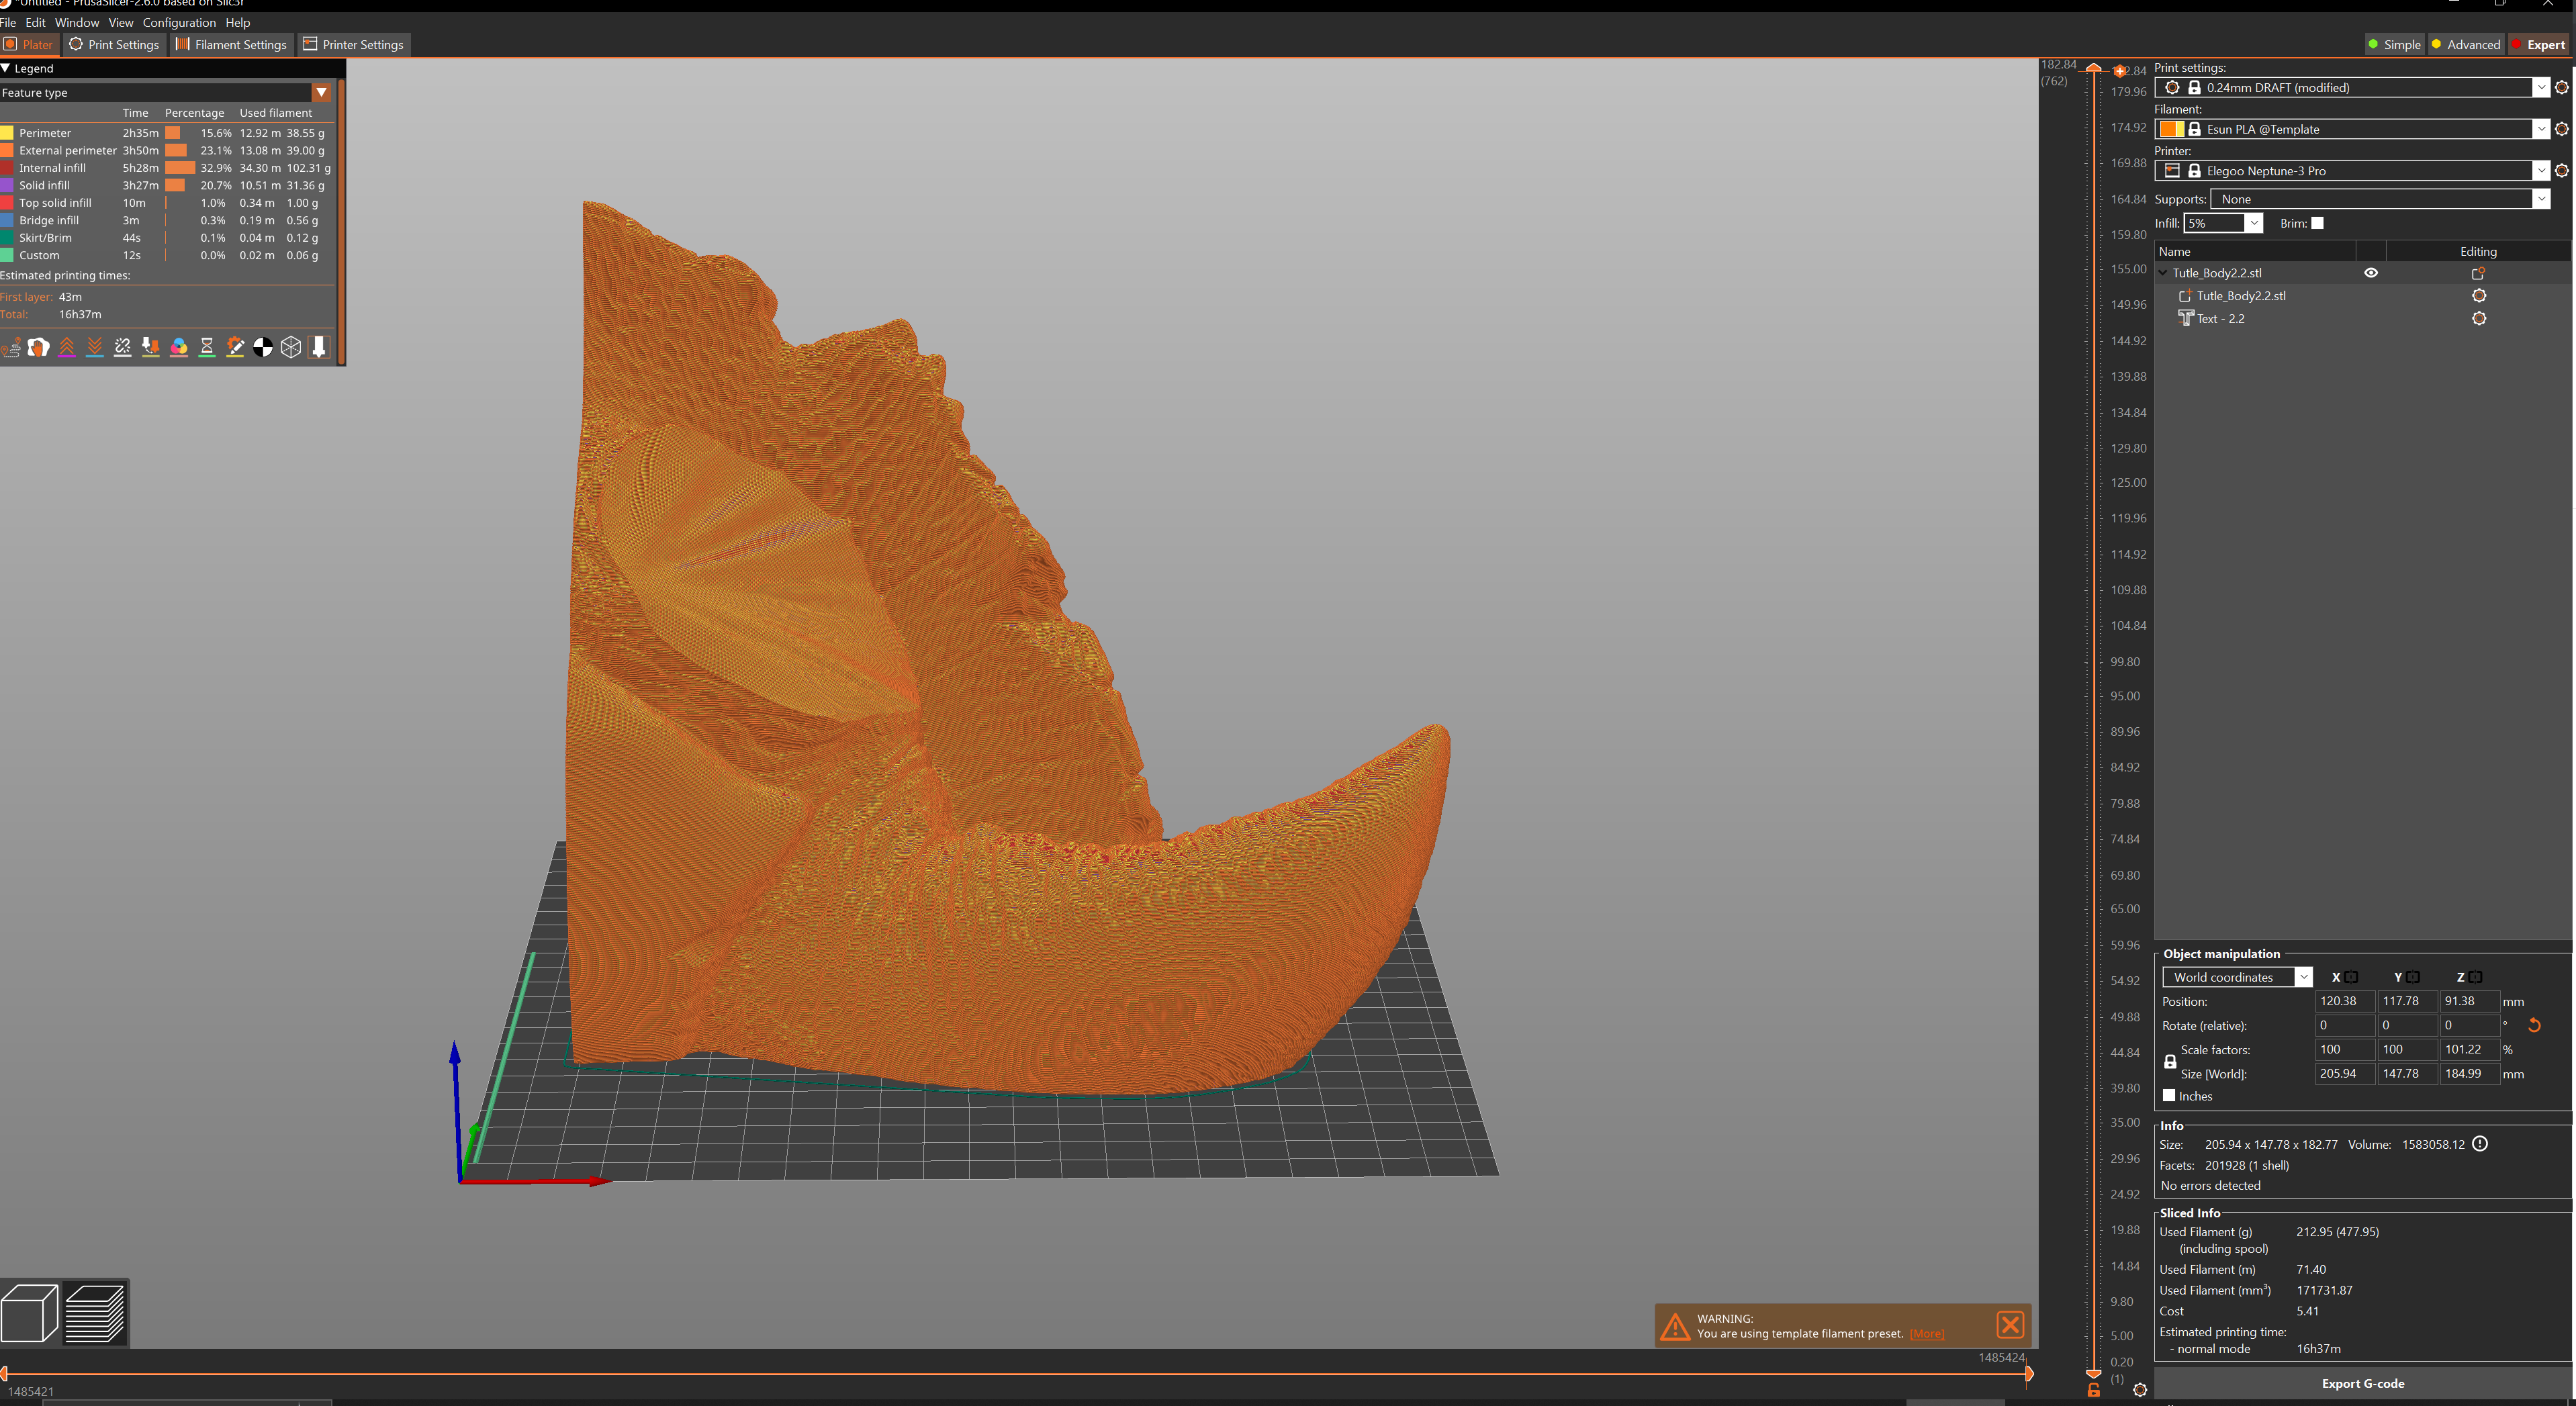Collapse the Legend panel triangle
This screenshot has height=1406, width=2576.
coord(6,68)
